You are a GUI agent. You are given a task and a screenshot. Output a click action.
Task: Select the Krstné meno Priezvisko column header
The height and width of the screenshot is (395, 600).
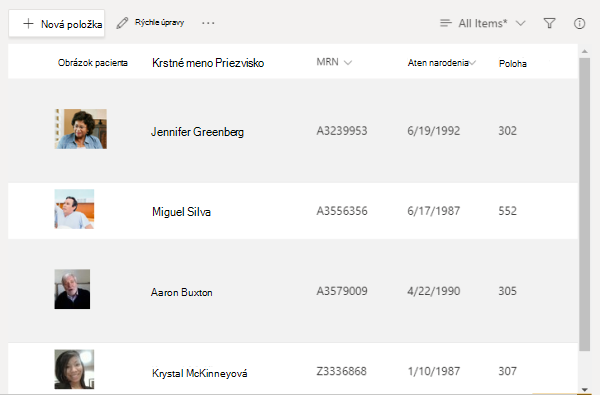pyautogui.click(x=208, y=63)
